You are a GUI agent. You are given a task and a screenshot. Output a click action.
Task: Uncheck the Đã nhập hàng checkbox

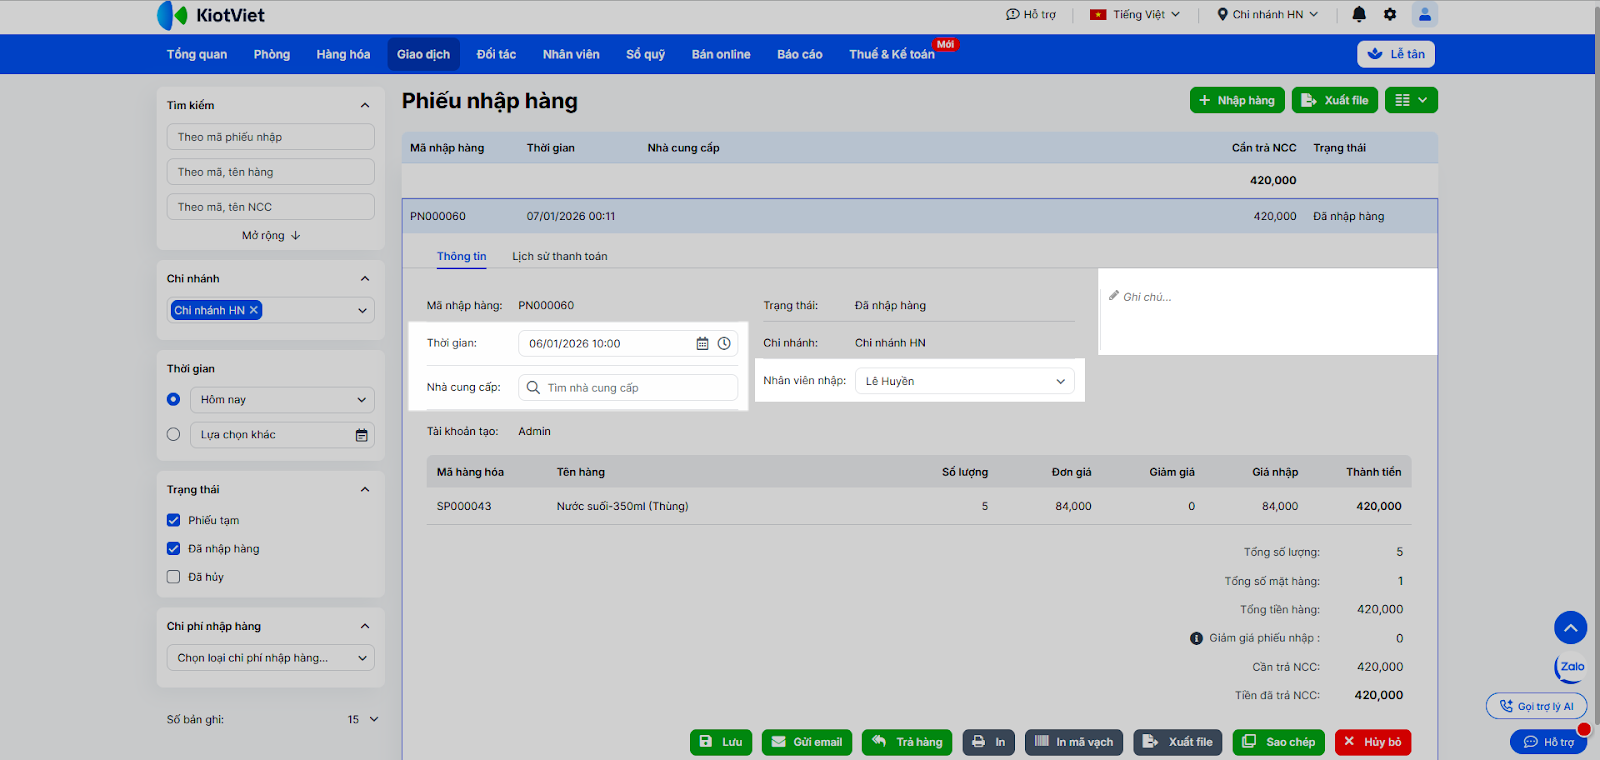[174, 549]
